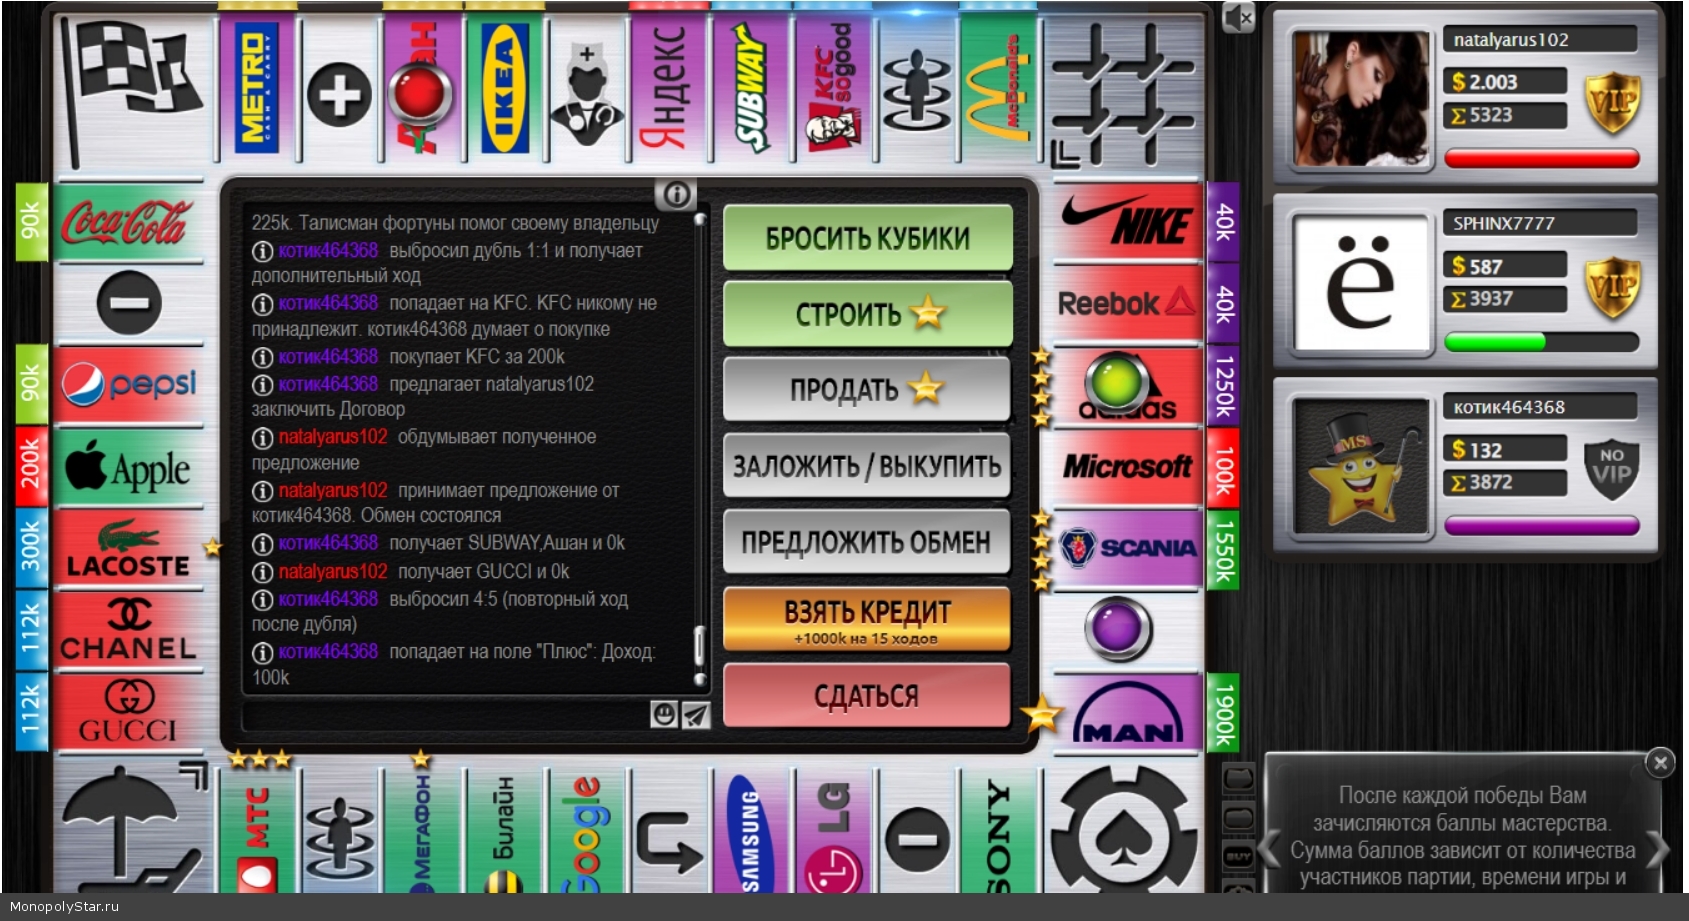Click the Яндекс board tile

[x=668, y=90]
